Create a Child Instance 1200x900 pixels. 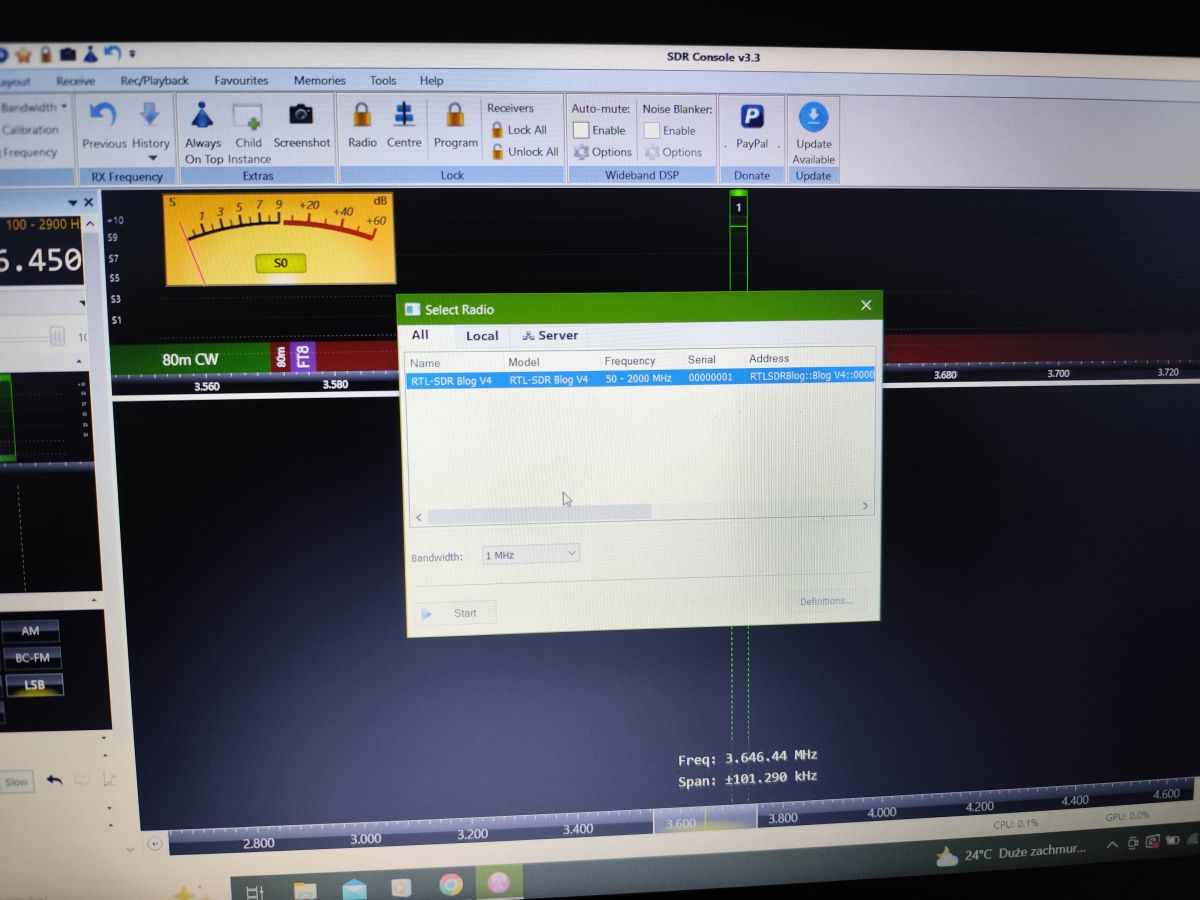tap(248, 133)
